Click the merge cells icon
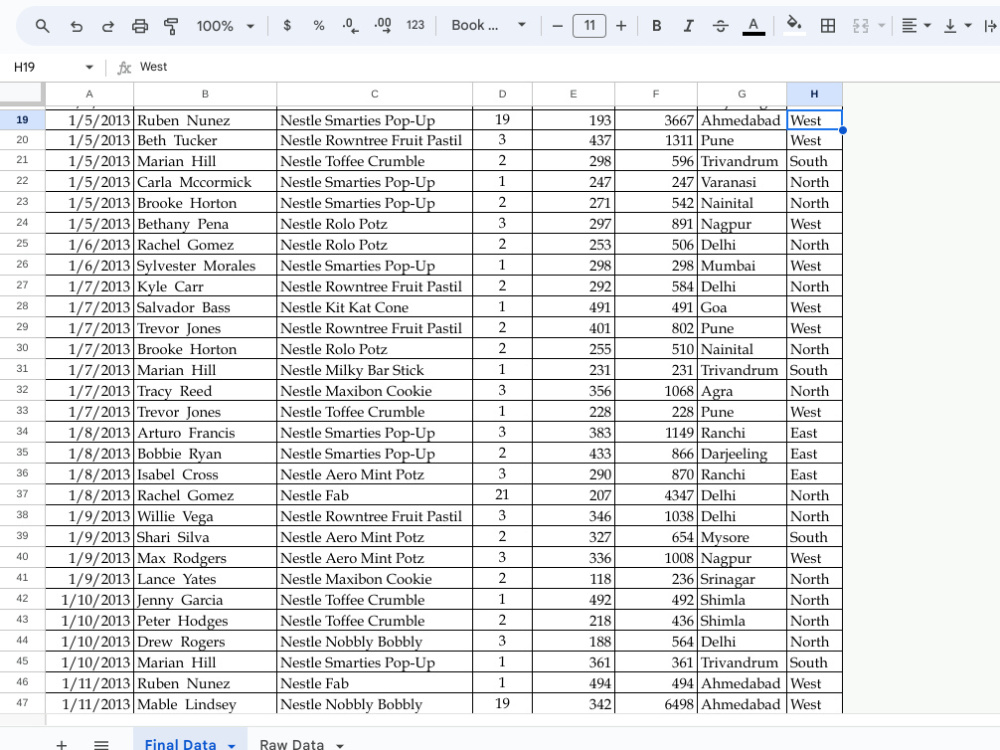1000x750 pixels. tap(860, 26)
